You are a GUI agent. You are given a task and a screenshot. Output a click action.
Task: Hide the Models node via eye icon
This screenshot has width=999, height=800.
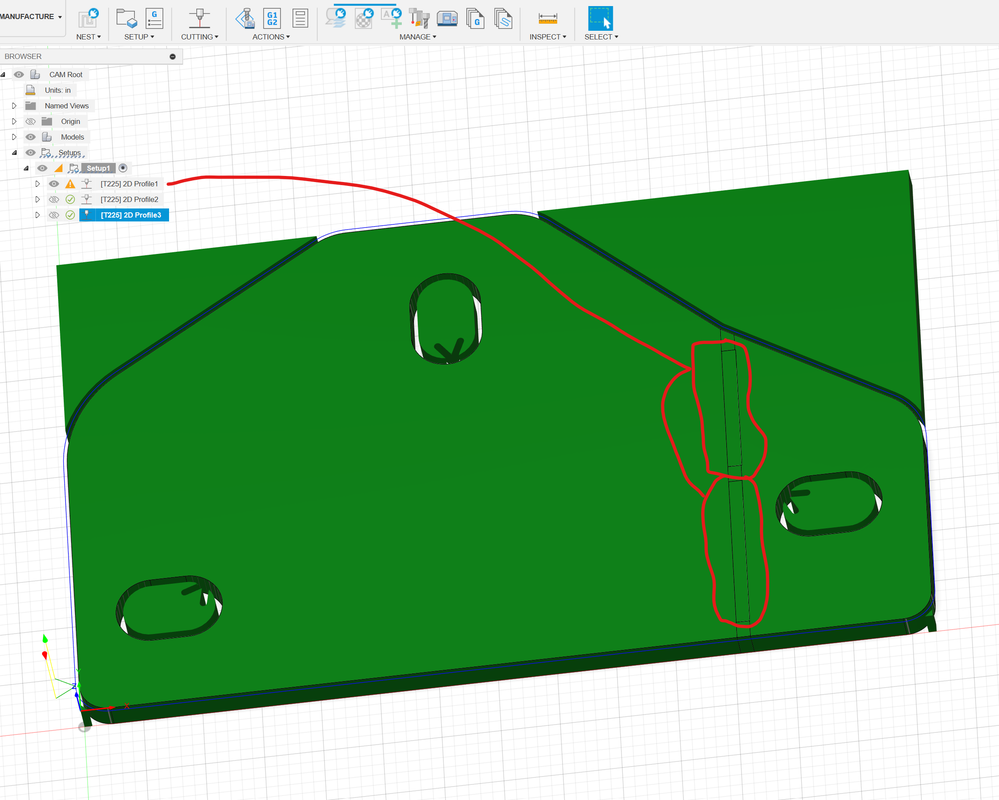30,137
